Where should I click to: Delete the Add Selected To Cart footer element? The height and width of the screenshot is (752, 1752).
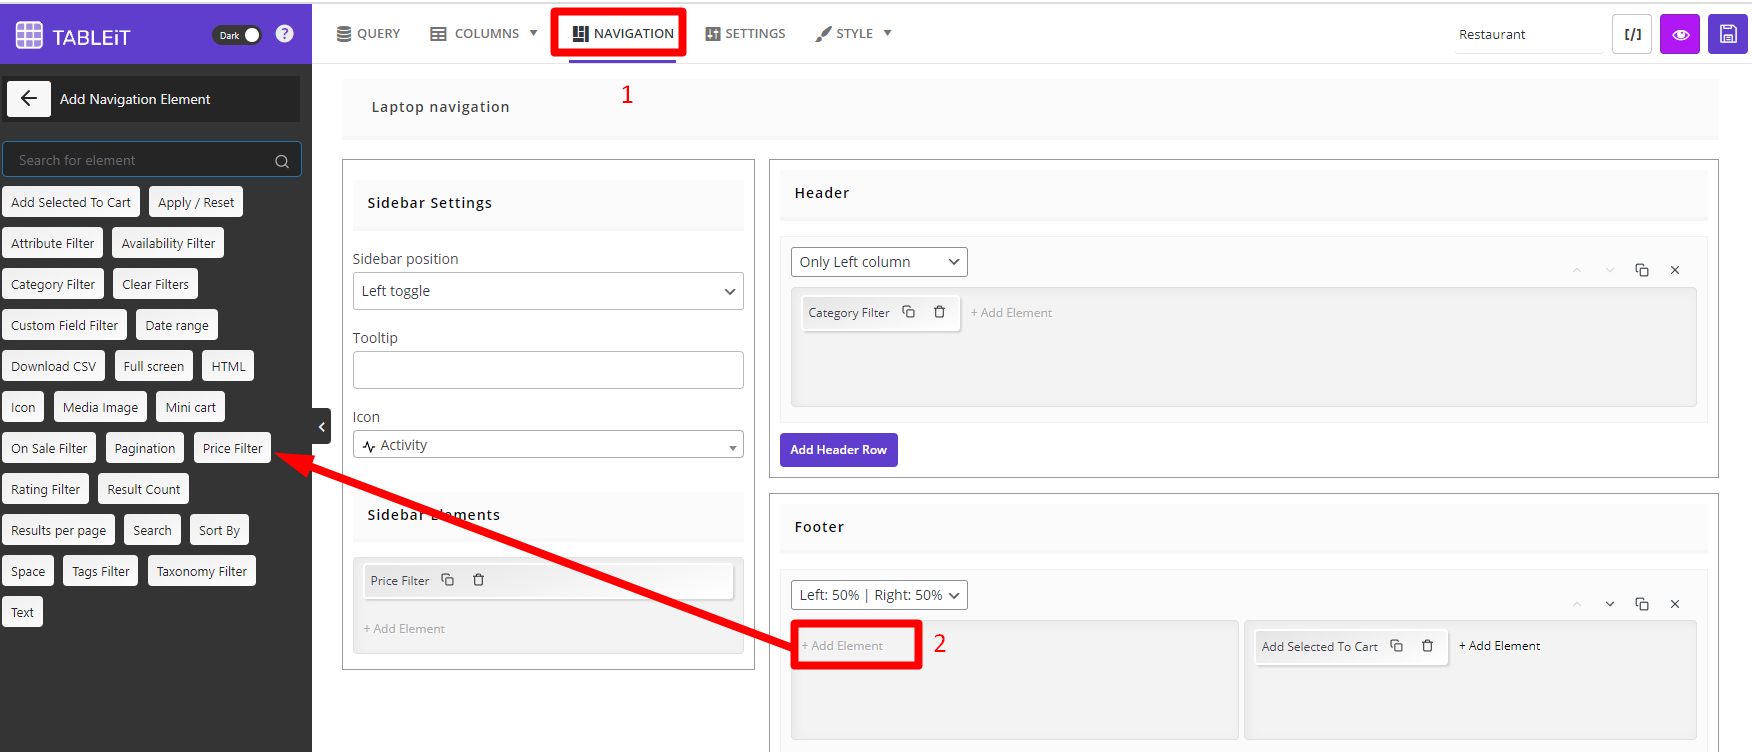point(1427,646)
